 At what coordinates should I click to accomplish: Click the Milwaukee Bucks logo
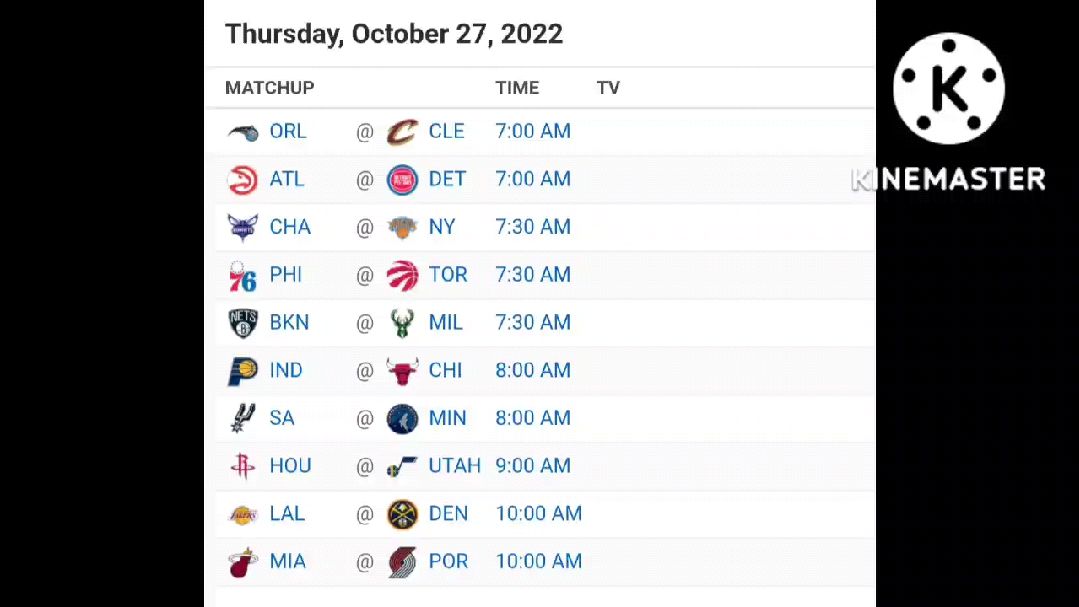coord(402,323)
